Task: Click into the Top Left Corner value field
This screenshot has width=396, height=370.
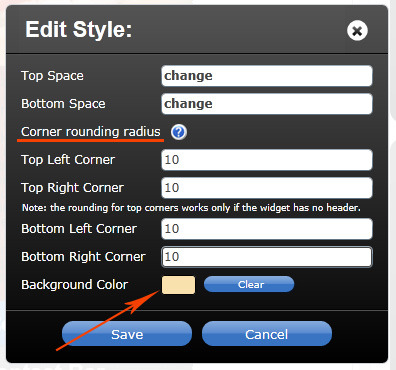Action: point(267,160)
